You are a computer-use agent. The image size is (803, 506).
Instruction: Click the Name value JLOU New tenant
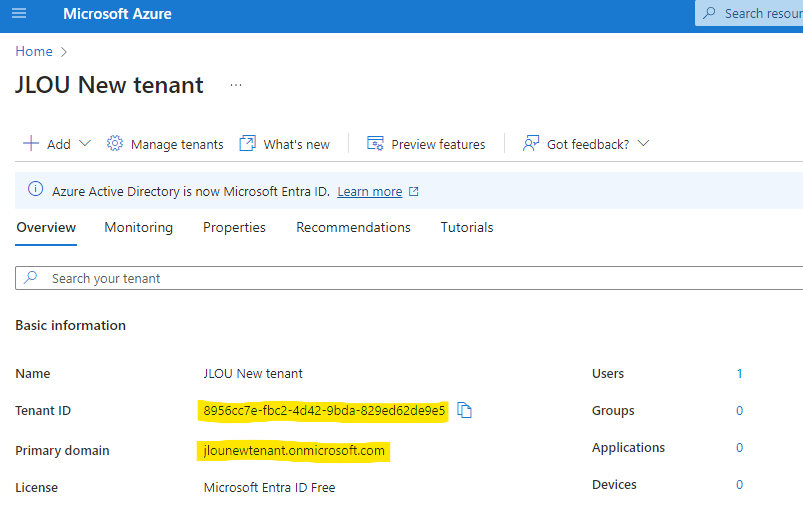click(253, 374)
